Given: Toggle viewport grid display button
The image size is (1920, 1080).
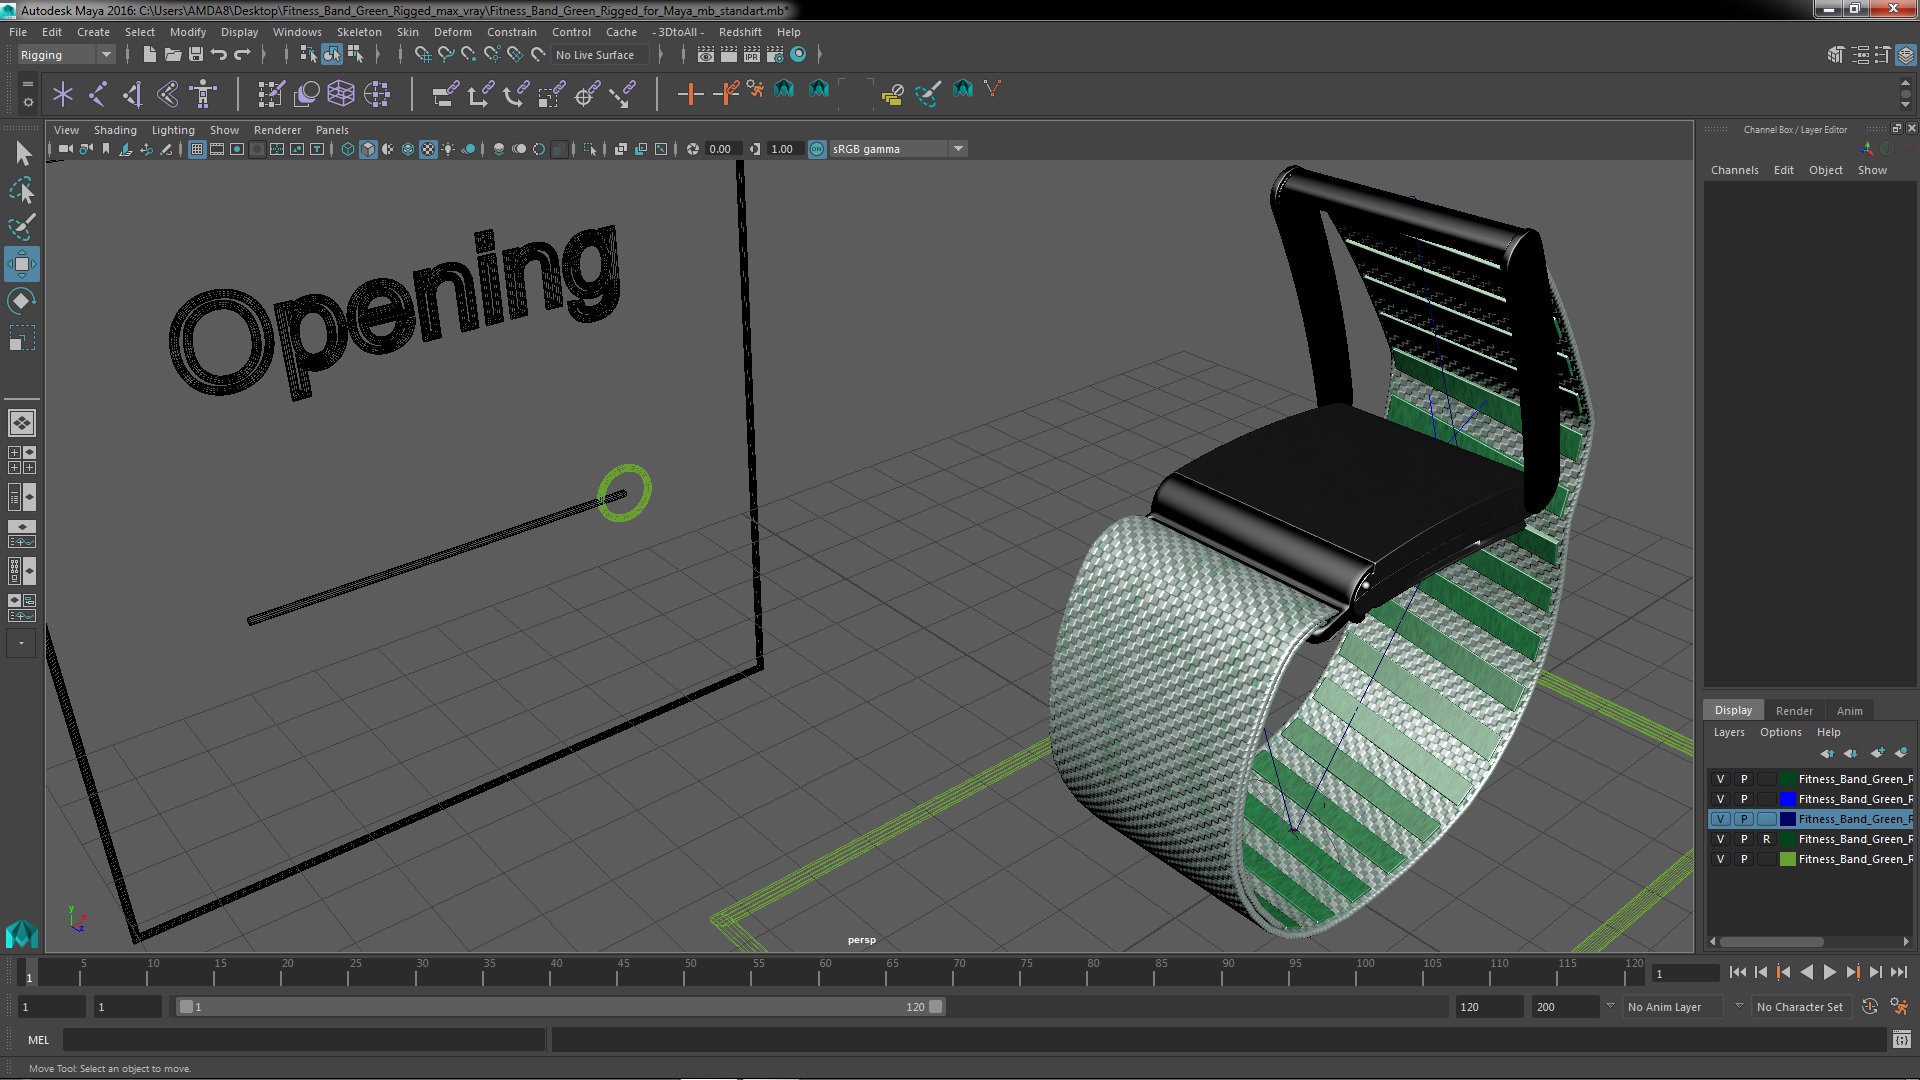Looking at the screenshot, I should point(197,149).
